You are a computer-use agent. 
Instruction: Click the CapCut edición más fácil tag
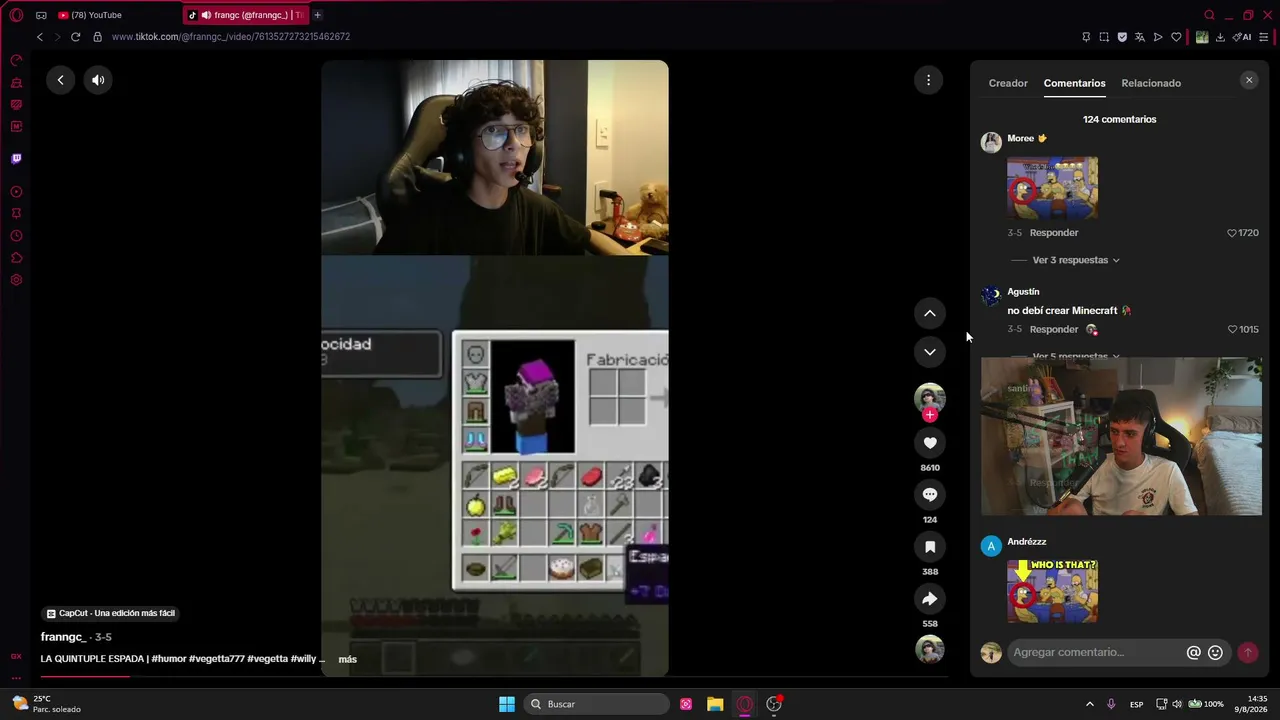coord(110,613)
